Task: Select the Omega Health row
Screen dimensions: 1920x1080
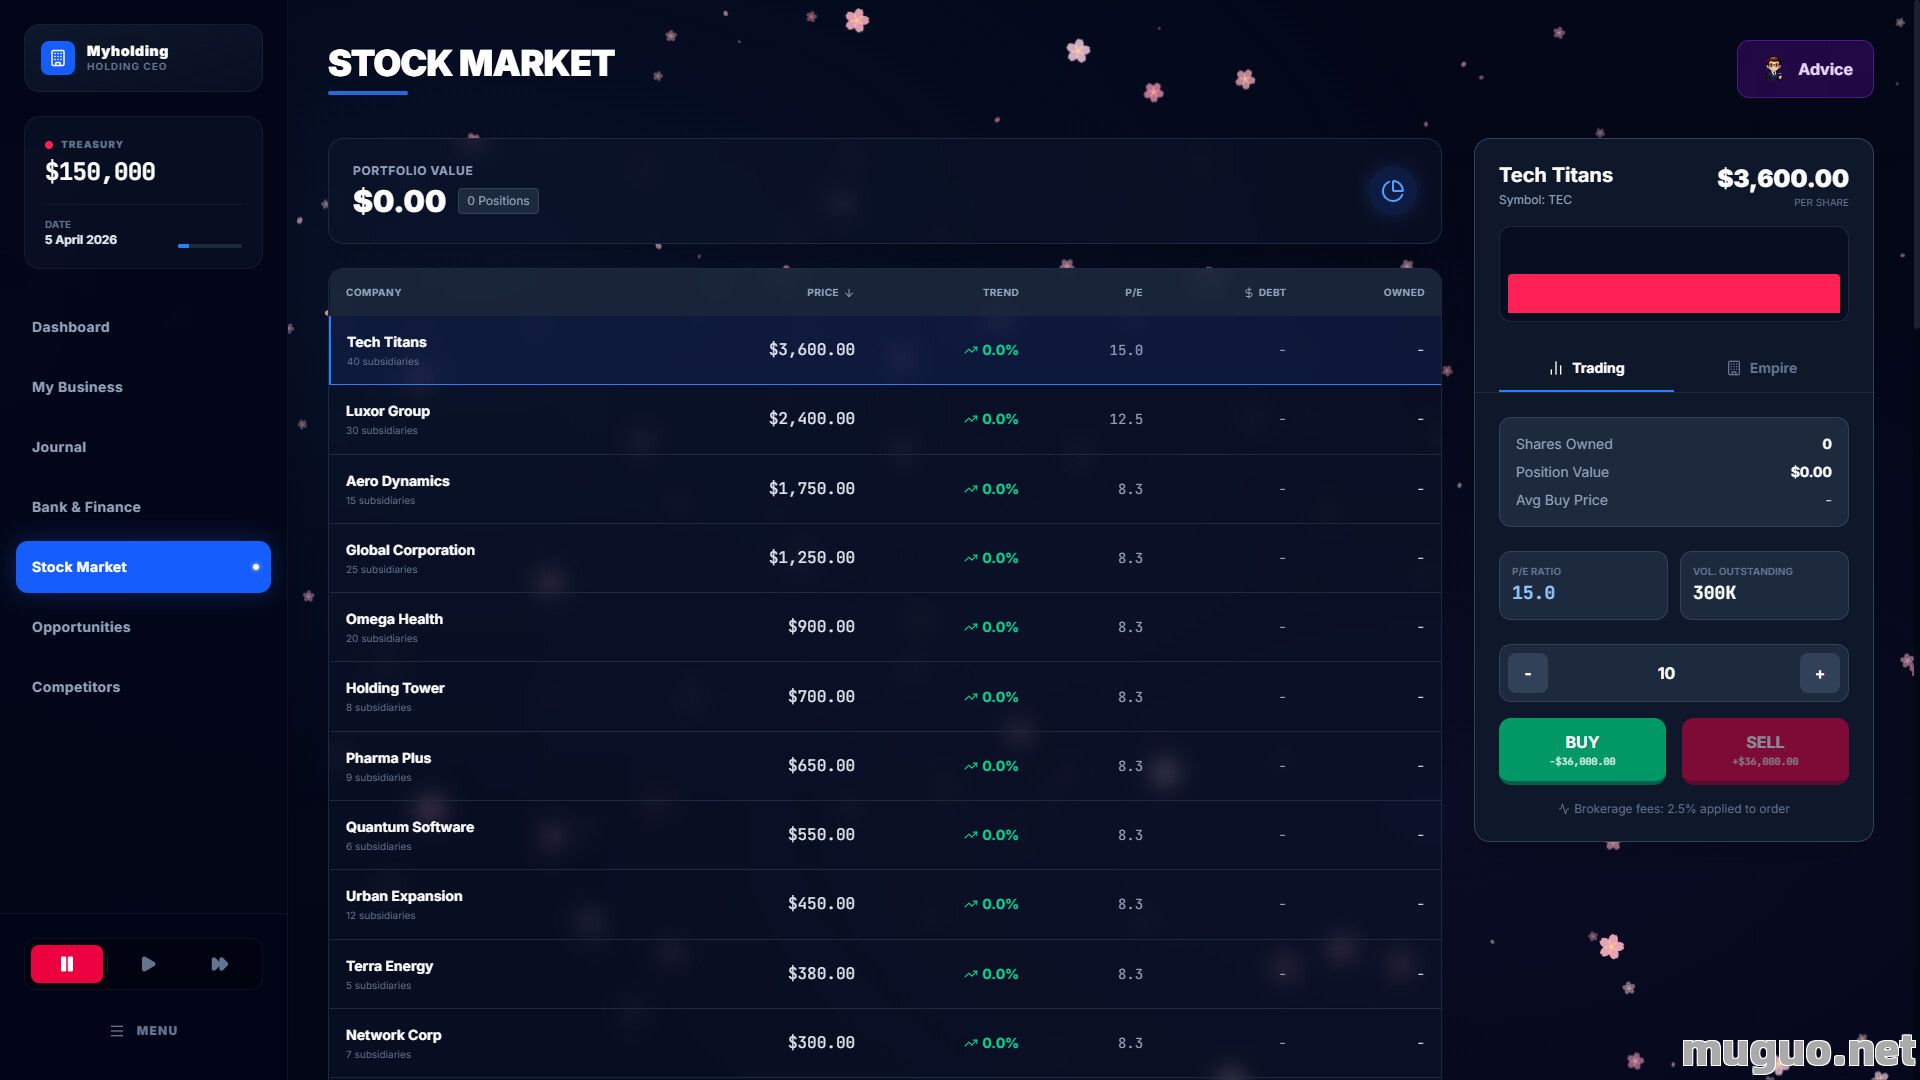Action: click(885, 627)
